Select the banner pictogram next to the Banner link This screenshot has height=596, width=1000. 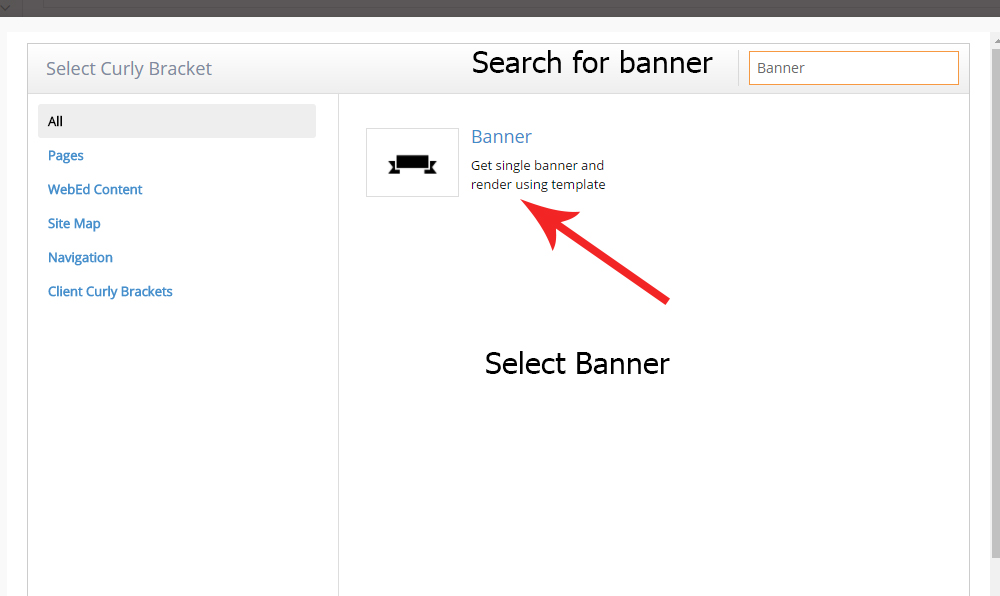tap(412, 162)
